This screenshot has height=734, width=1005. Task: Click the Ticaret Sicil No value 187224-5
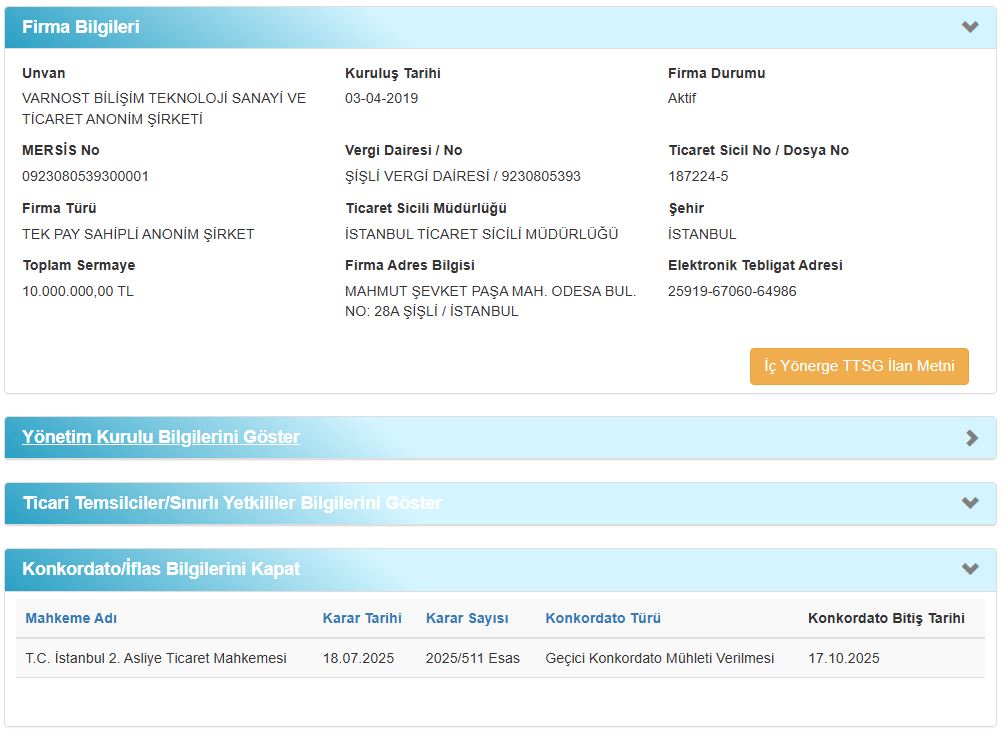coord(698,176)
